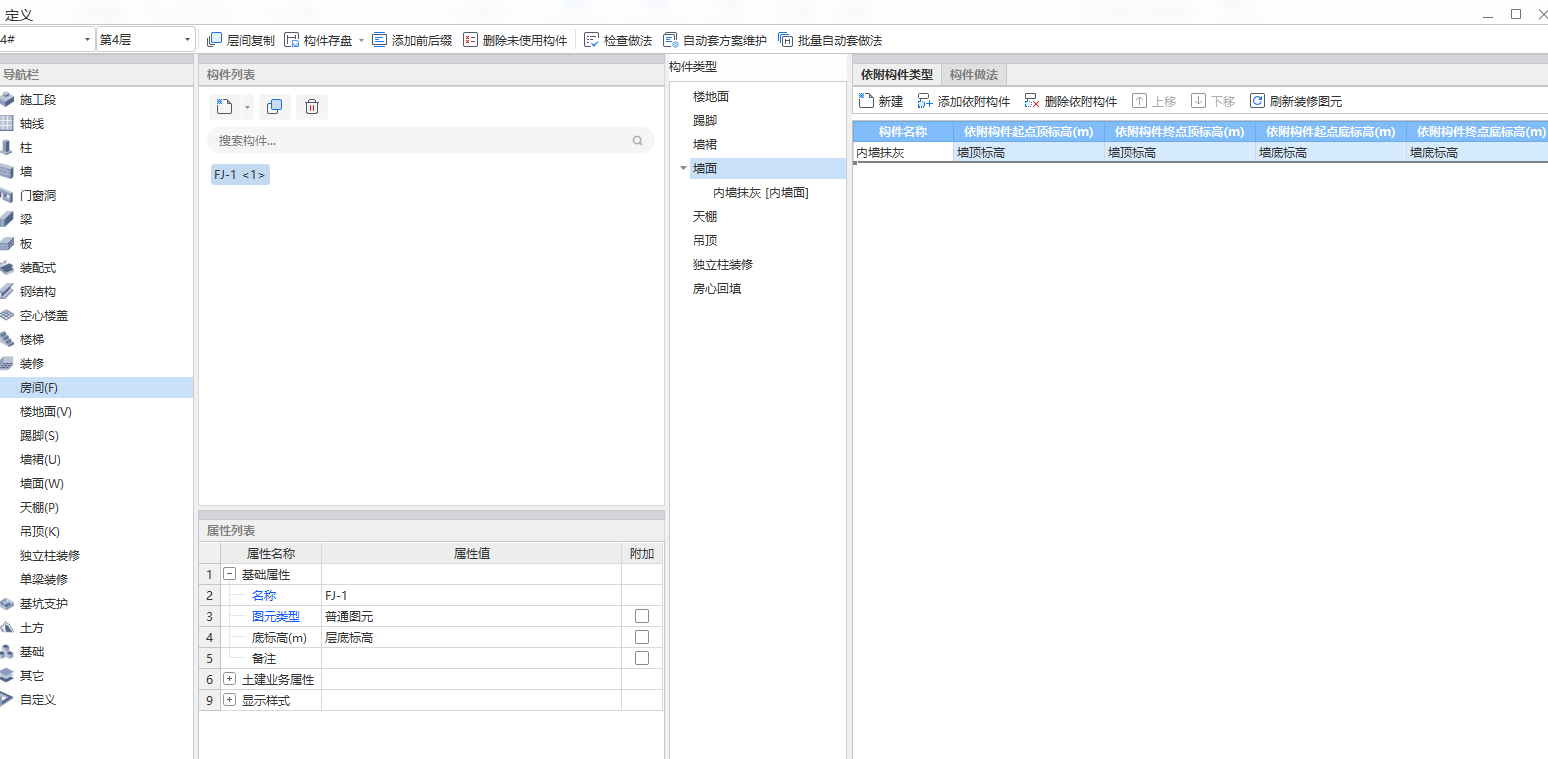Image resolution: width=1548 pixels, height=759 pixels.
Task: Open the new component dropdown arrow
Action: click(247, 107)
